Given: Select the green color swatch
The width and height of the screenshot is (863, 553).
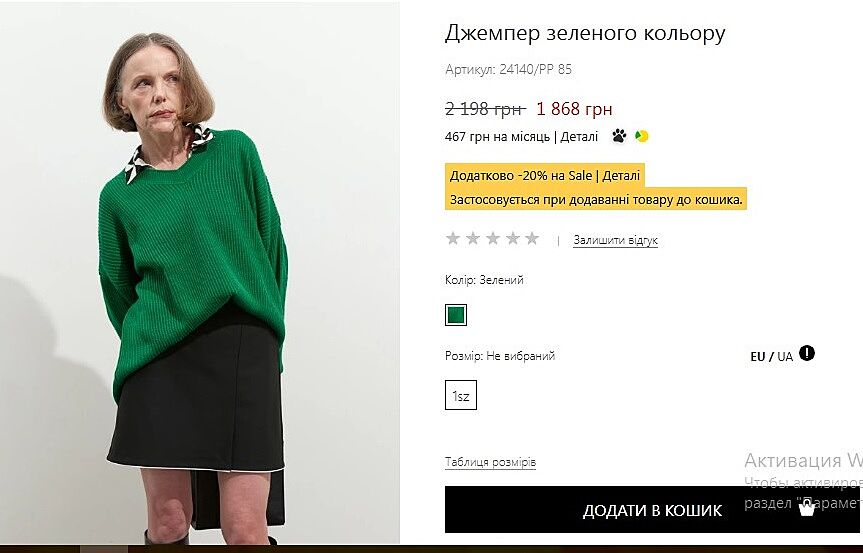Looking at the screenshot, I should pos(456,315).
